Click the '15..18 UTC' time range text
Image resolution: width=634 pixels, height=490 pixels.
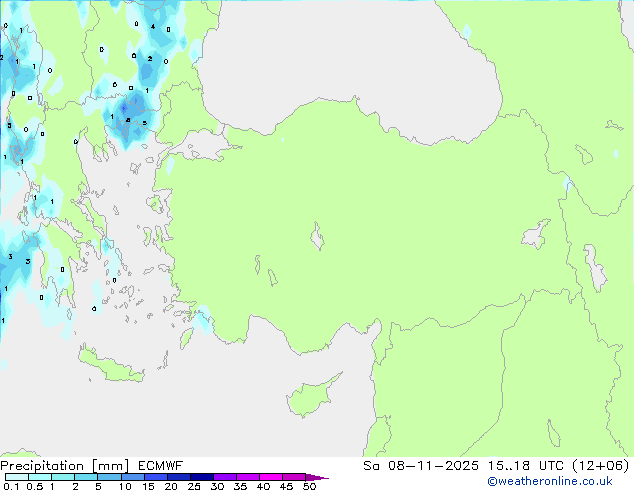[526, 466]
